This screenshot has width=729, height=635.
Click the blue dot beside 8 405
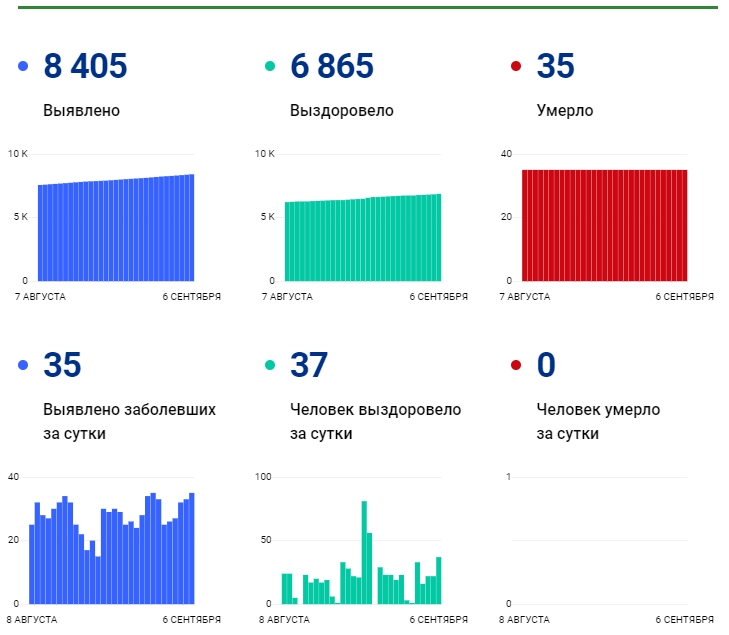tap(23, 66)
